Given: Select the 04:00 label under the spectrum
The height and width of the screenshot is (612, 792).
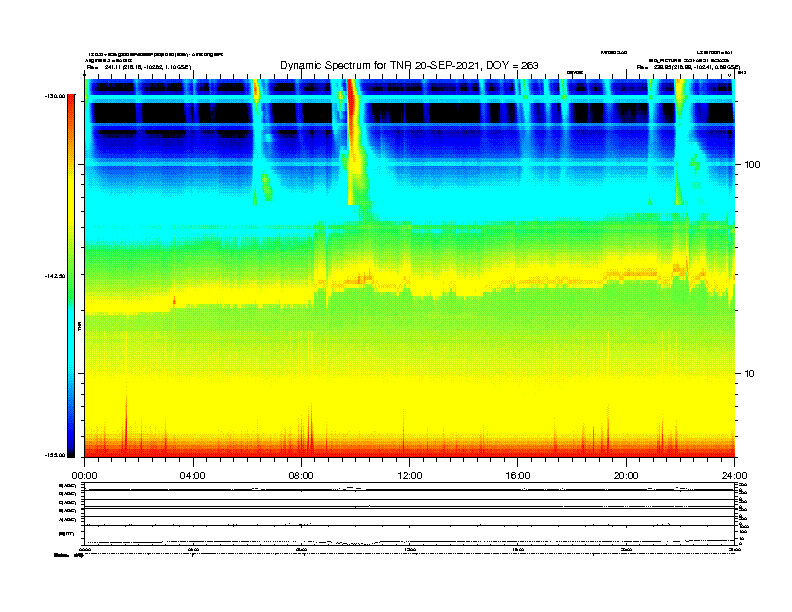Looking at the screenshot, I should pos(193,476).
